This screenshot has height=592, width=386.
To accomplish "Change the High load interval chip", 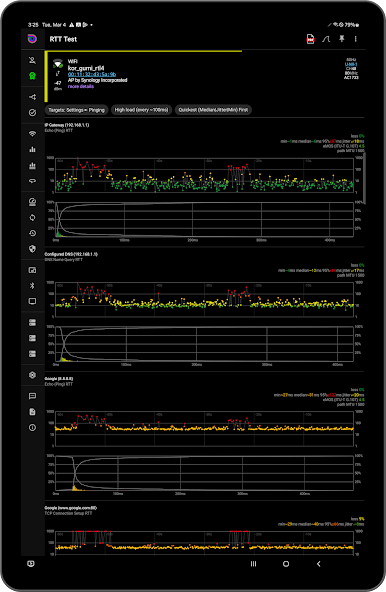I will coord(141,110).
